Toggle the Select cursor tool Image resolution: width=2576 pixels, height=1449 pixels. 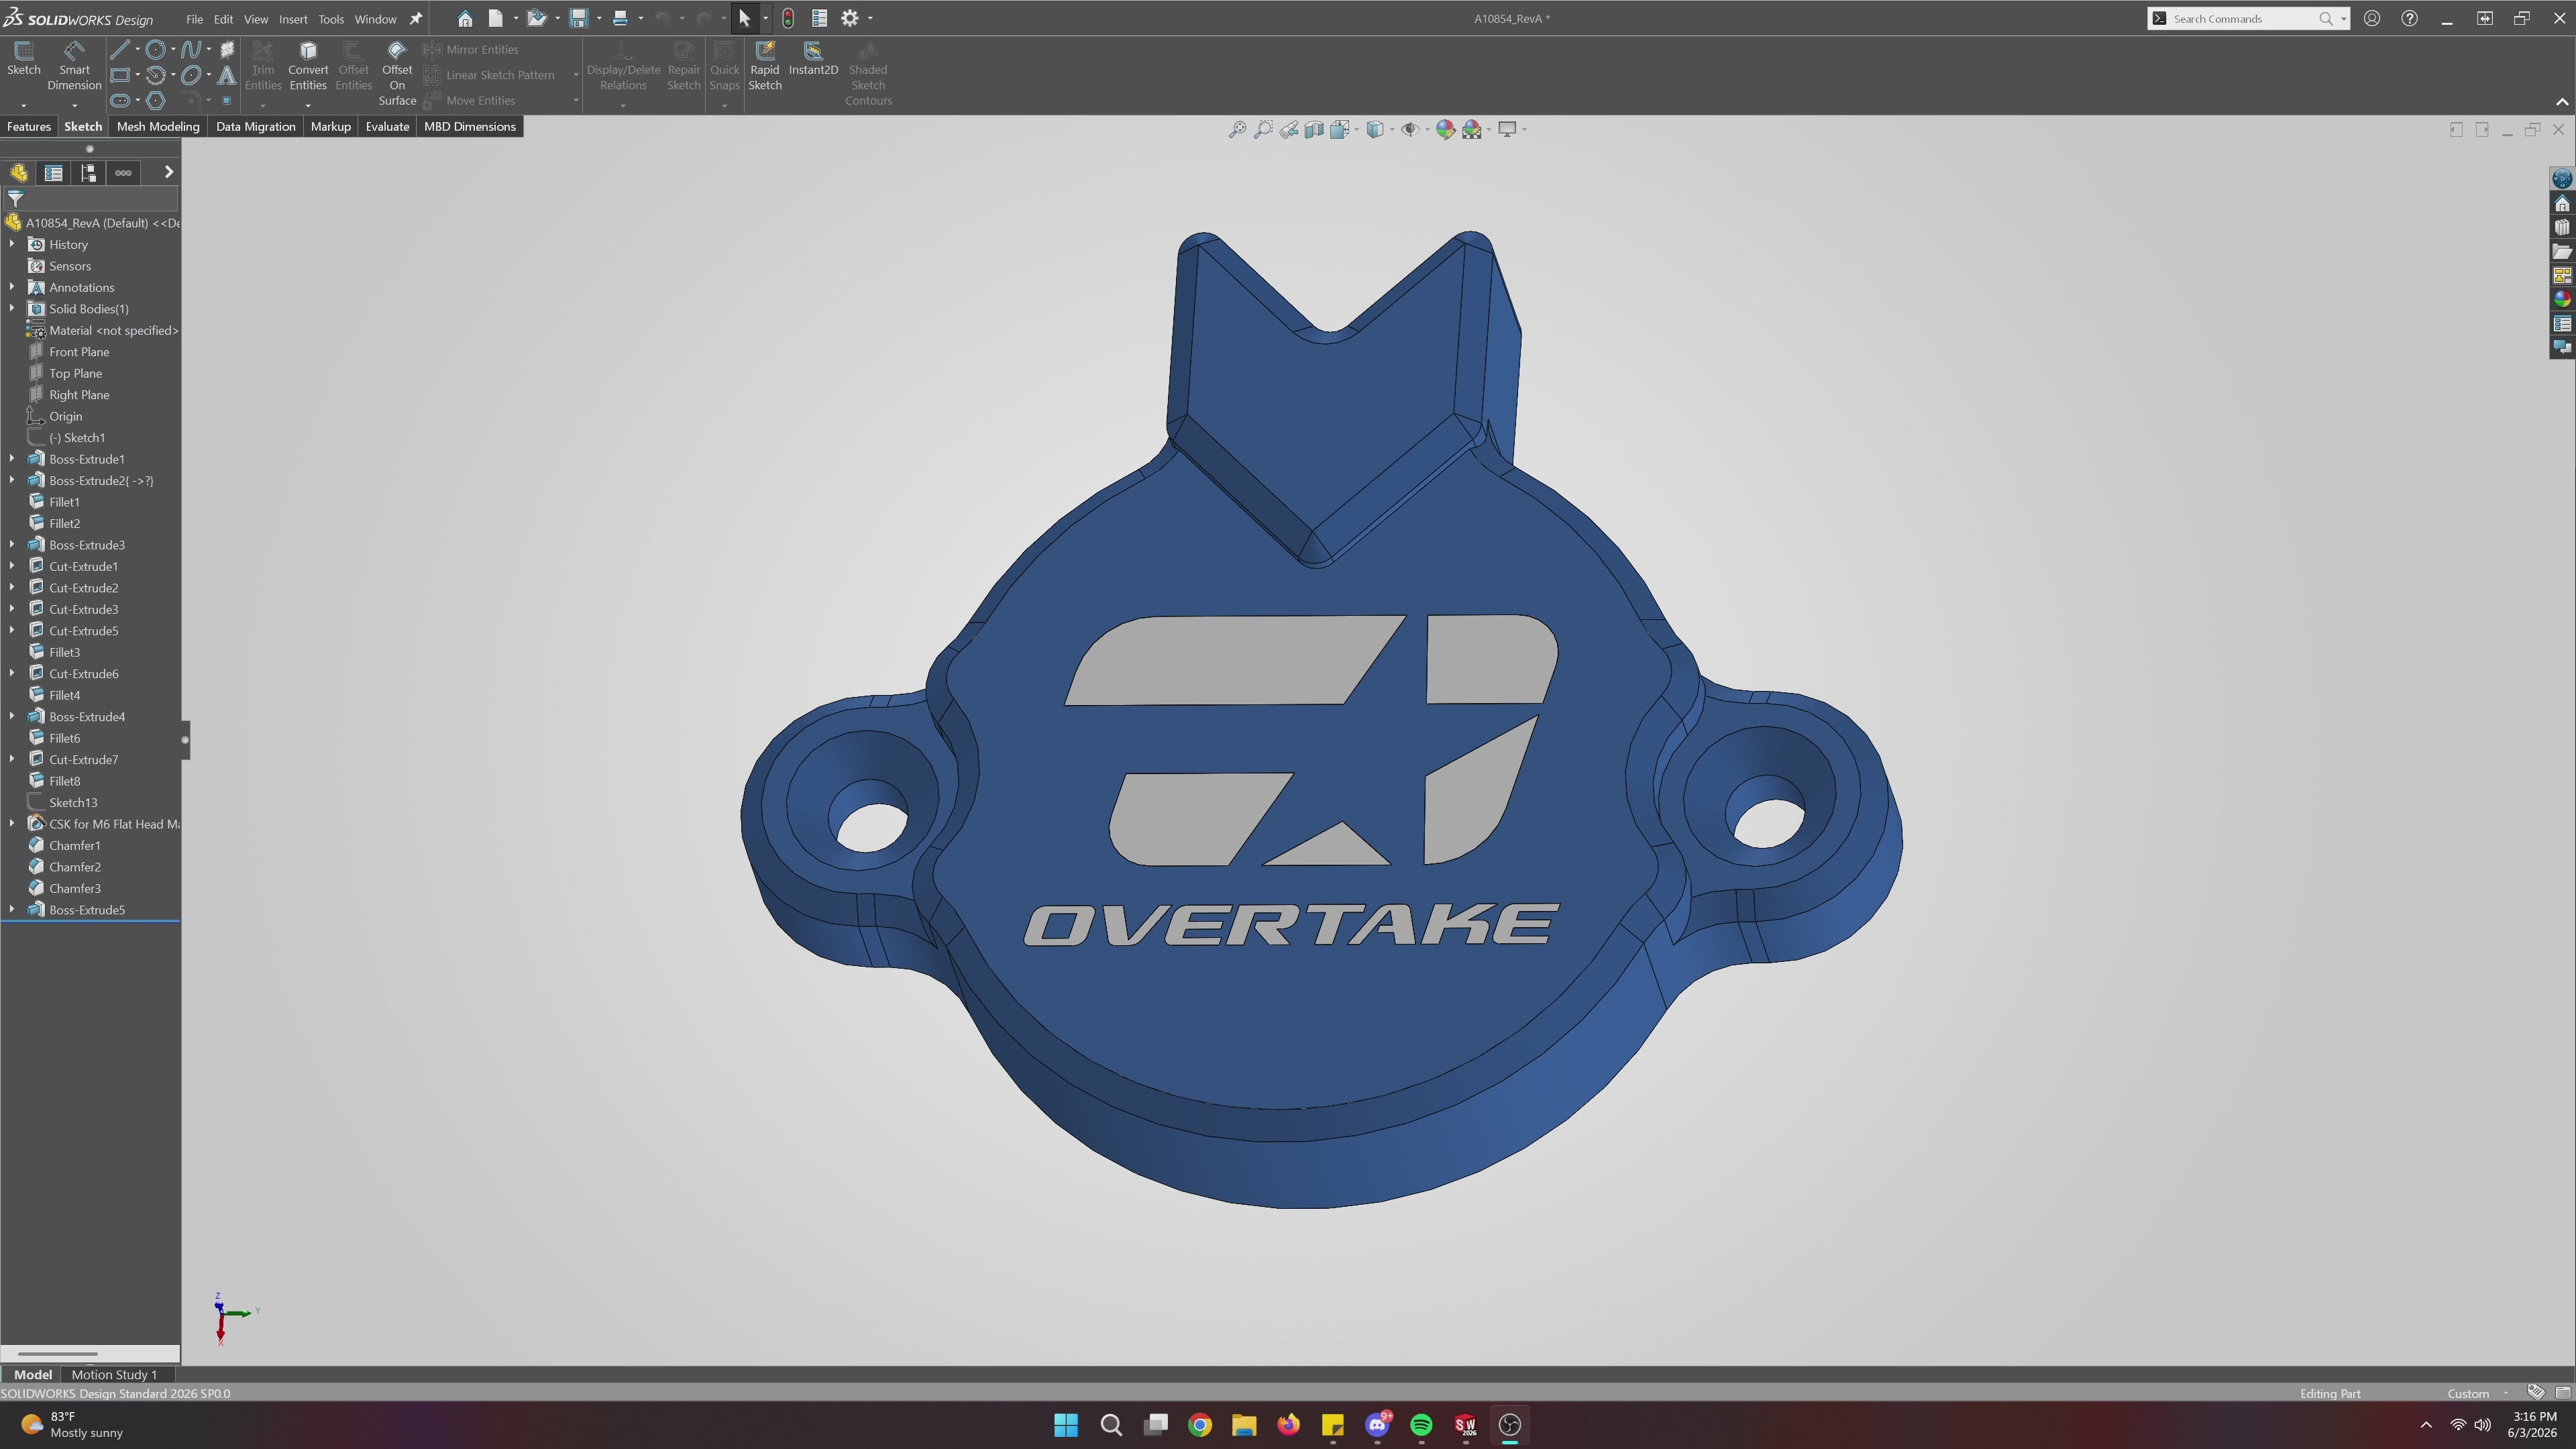coord(744,18)
